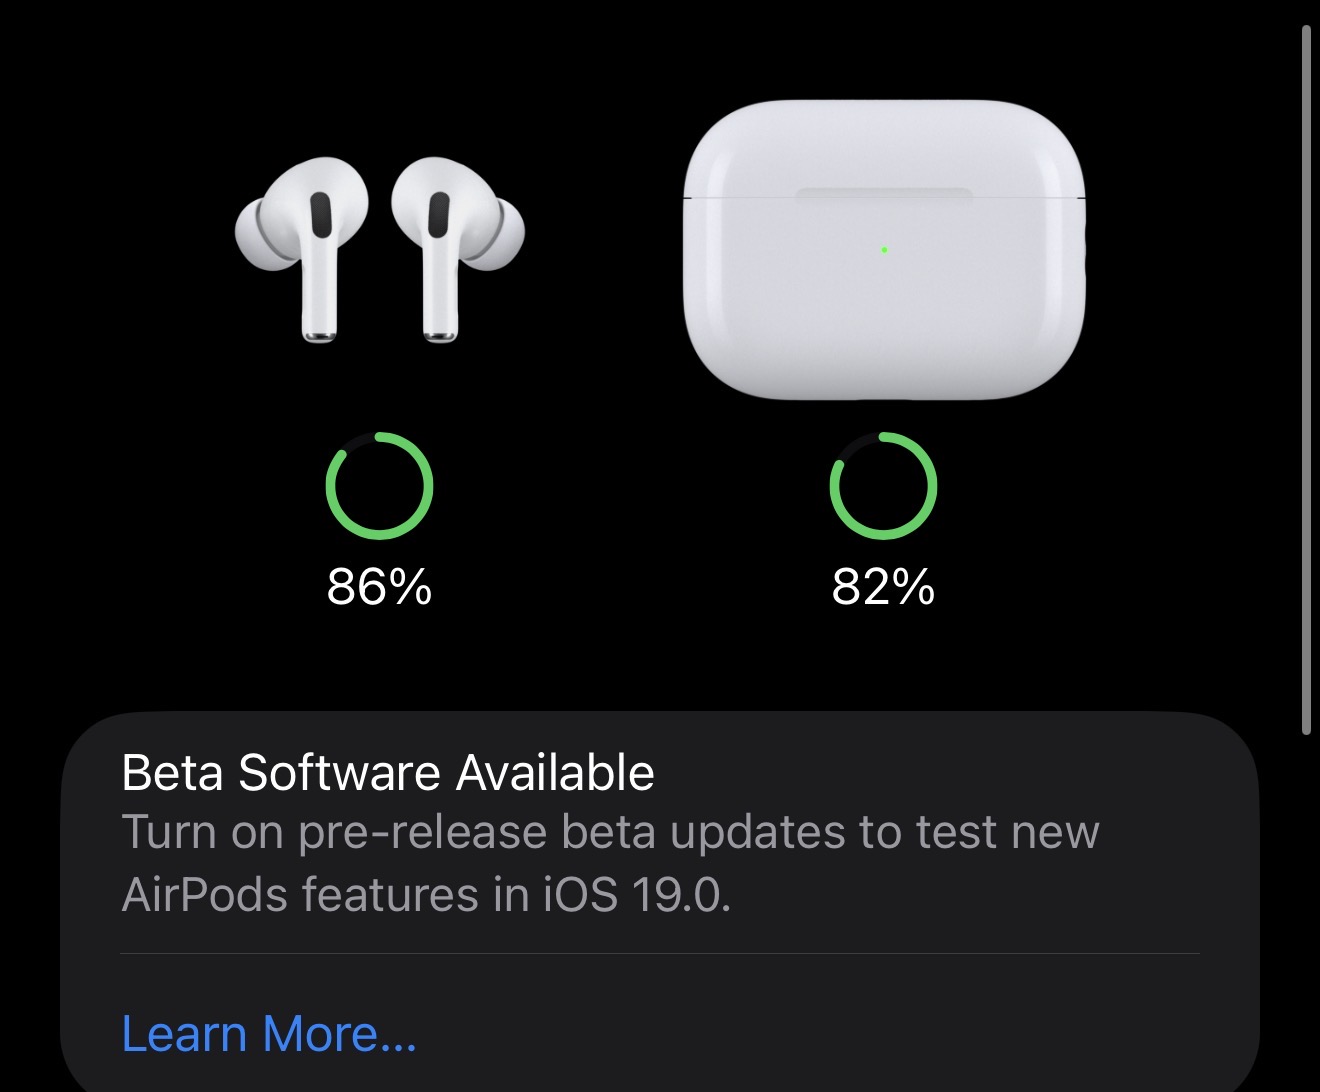The width and height of the screenshot is (1320, 1092).
Task: Tap the silicone ear tip of the left AirPod
Action: [251, 232]
